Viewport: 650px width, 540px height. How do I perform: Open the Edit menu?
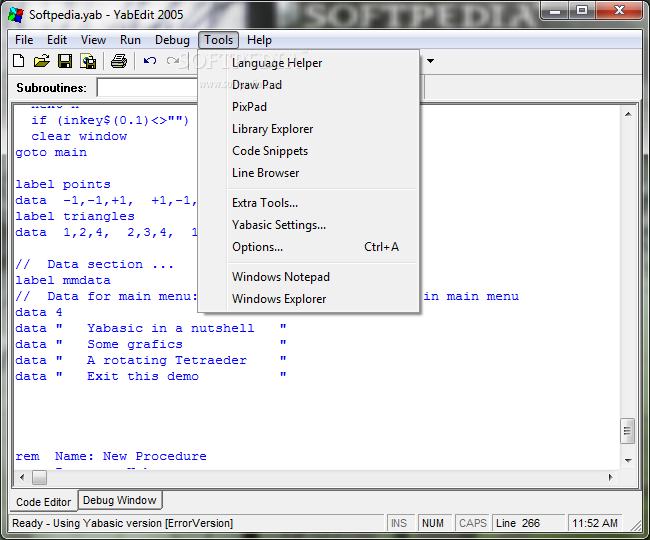57,40
